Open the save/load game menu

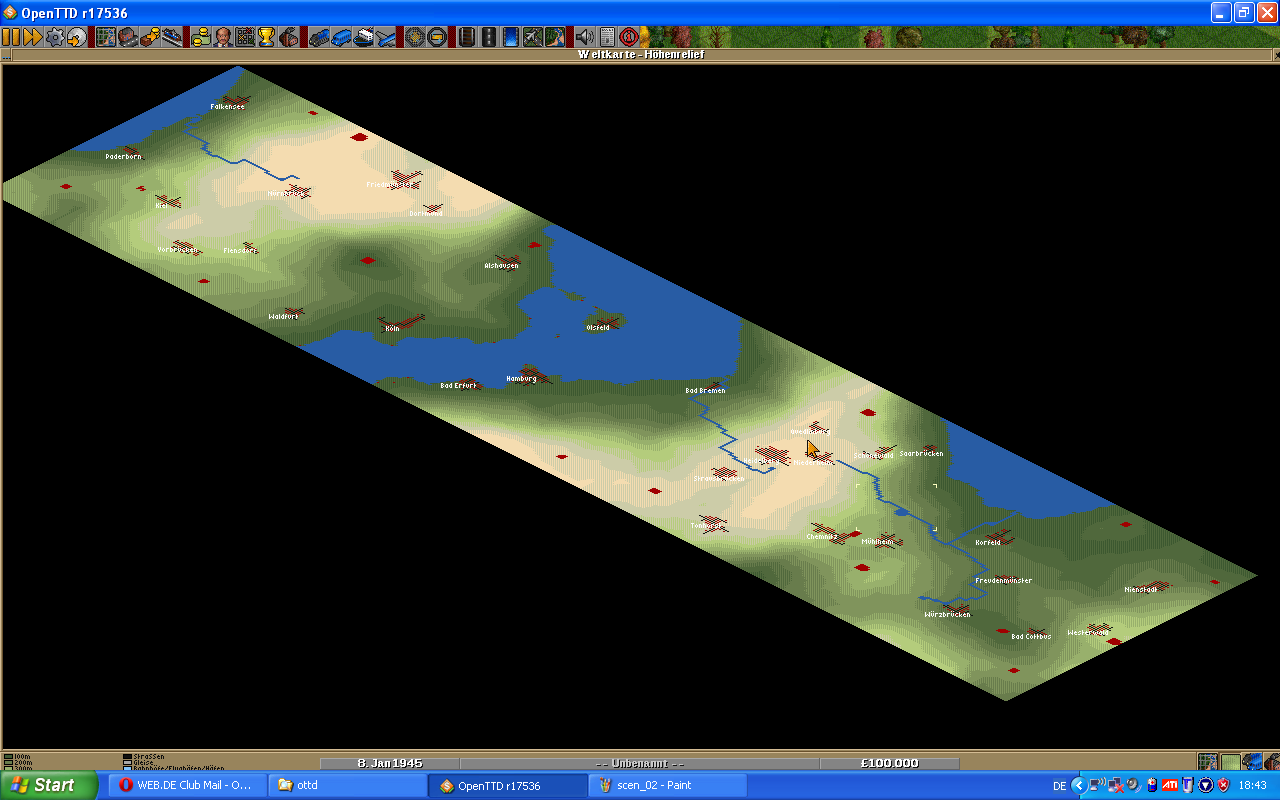point(76,37)
